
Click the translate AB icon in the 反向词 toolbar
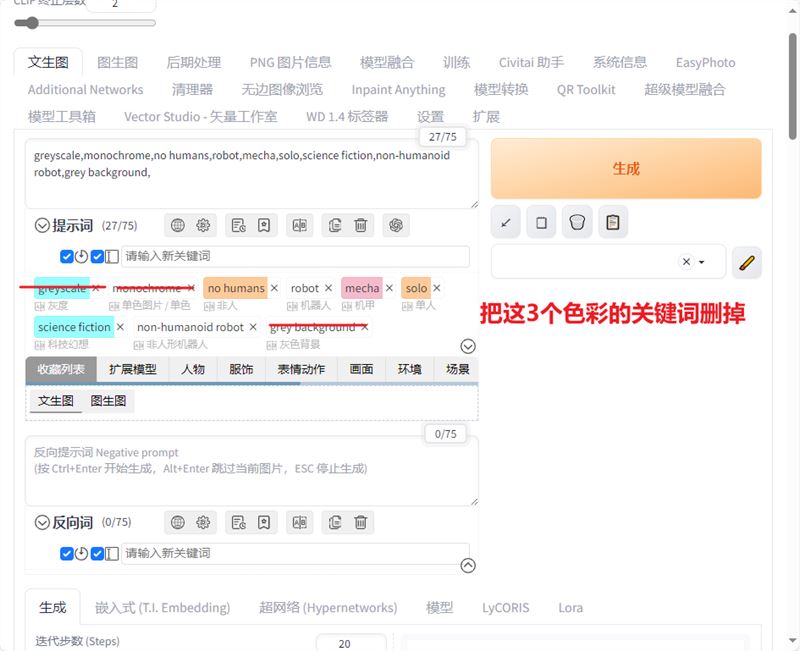[x=299, y=522]
